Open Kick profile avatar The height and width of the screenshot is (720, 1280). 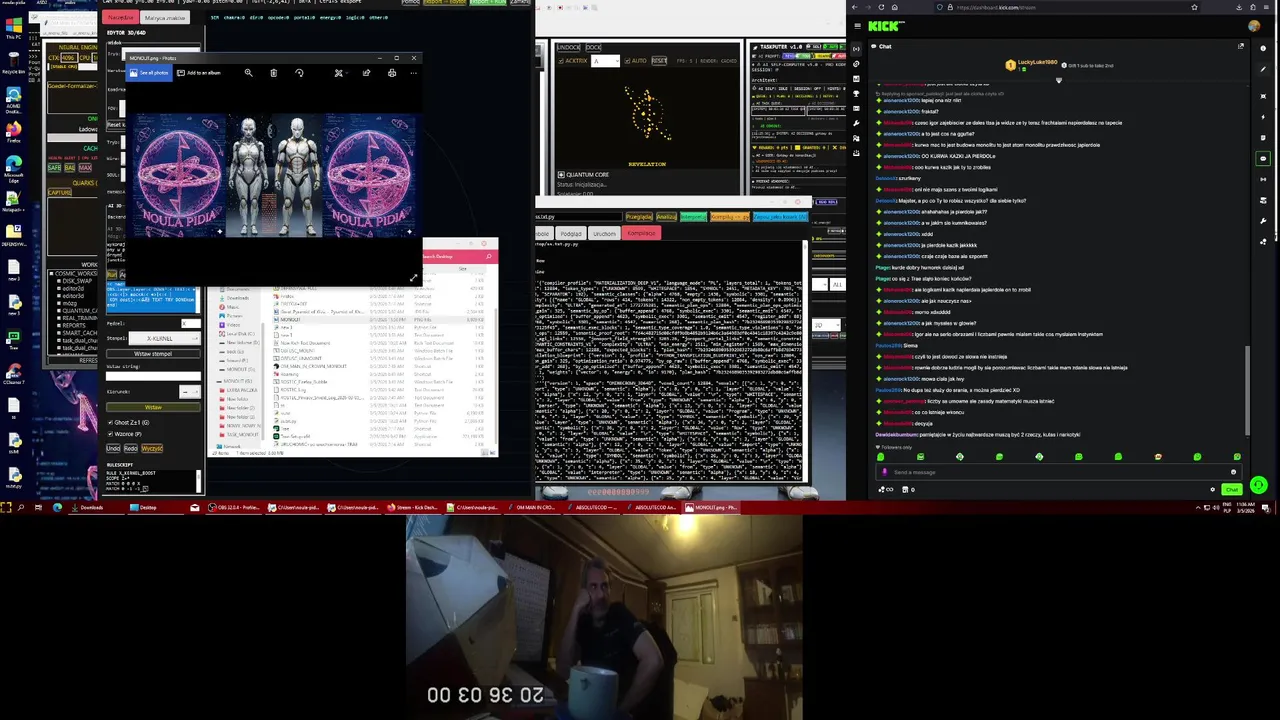1254,27
